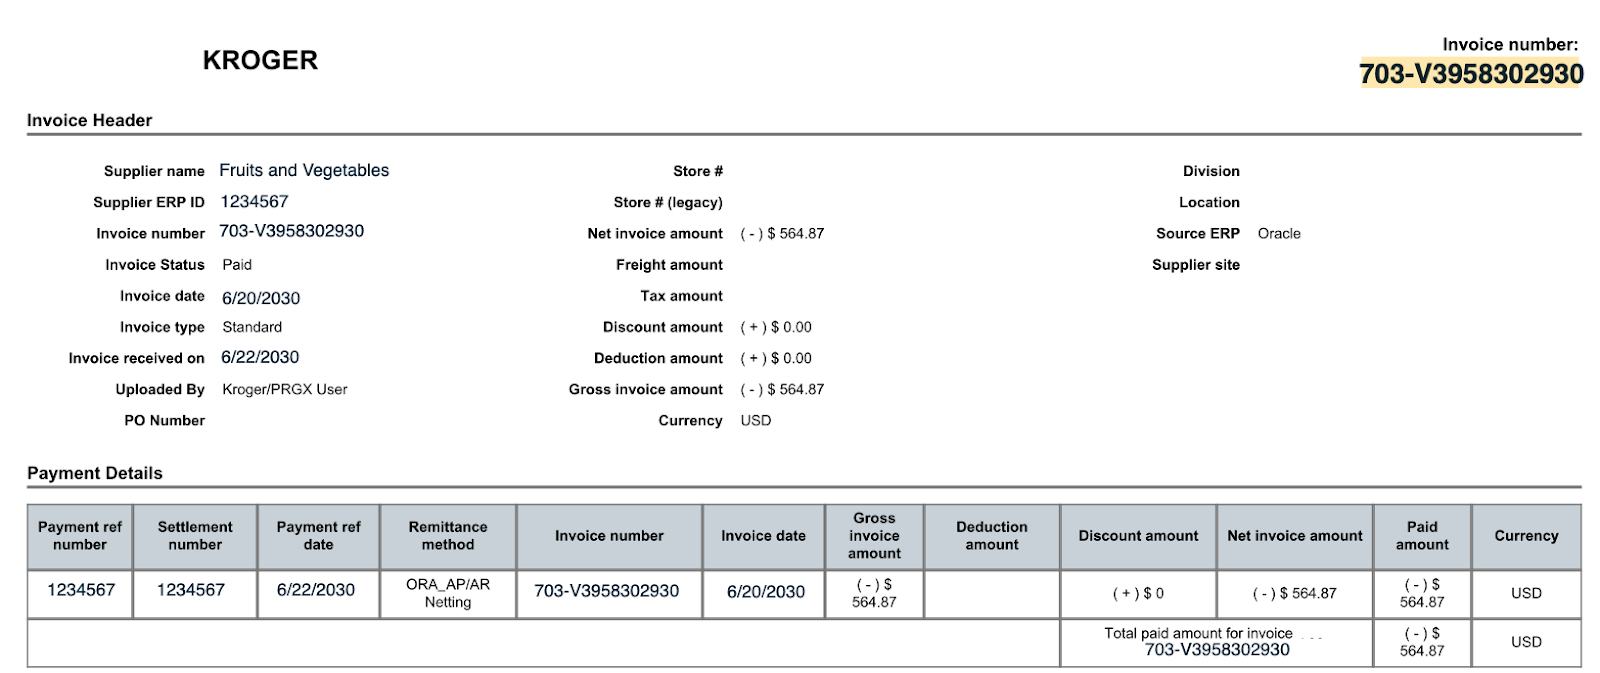Viewport: 1600px width, 673px height.
Task: Click remittance cell ORA_AP/AR Netting
Action: coord(448,593)
